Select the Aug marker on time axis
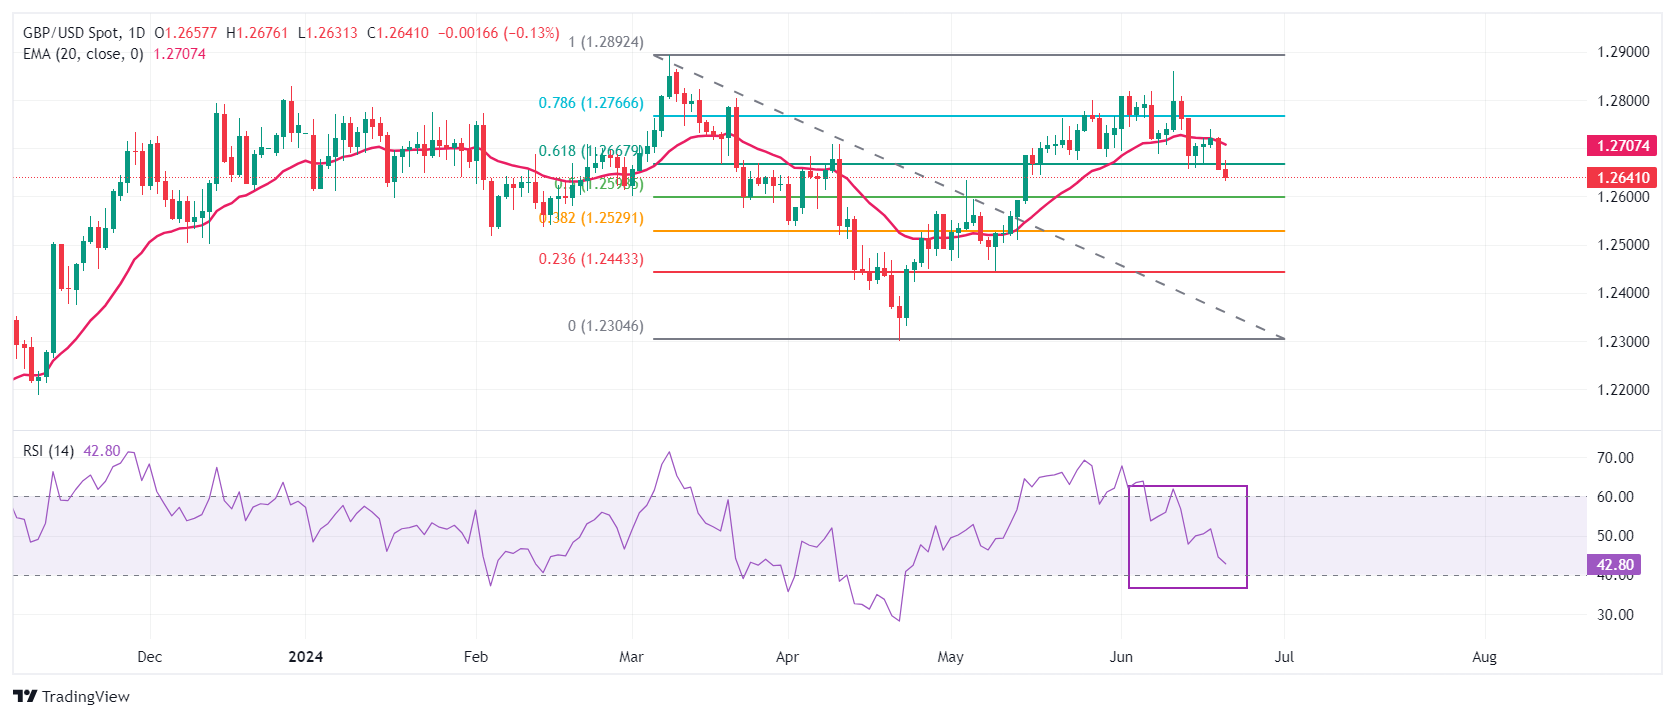 point(1484,657)
